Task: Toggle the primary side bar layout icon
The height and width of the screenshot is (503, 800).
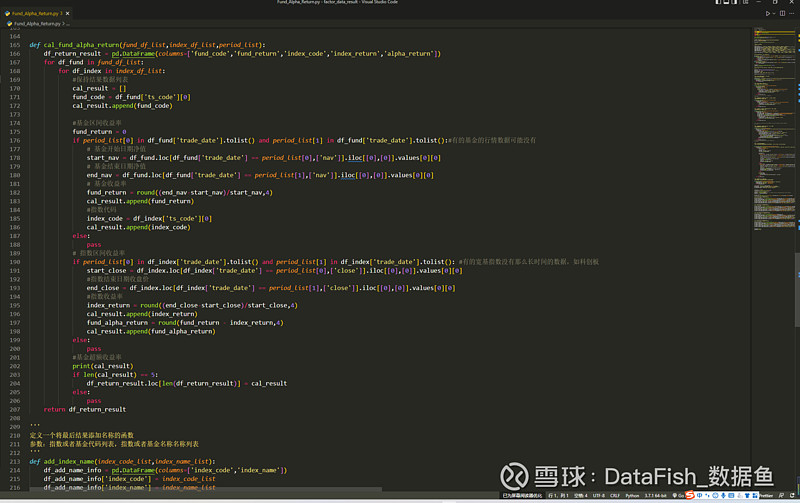Action: point(718,2)
